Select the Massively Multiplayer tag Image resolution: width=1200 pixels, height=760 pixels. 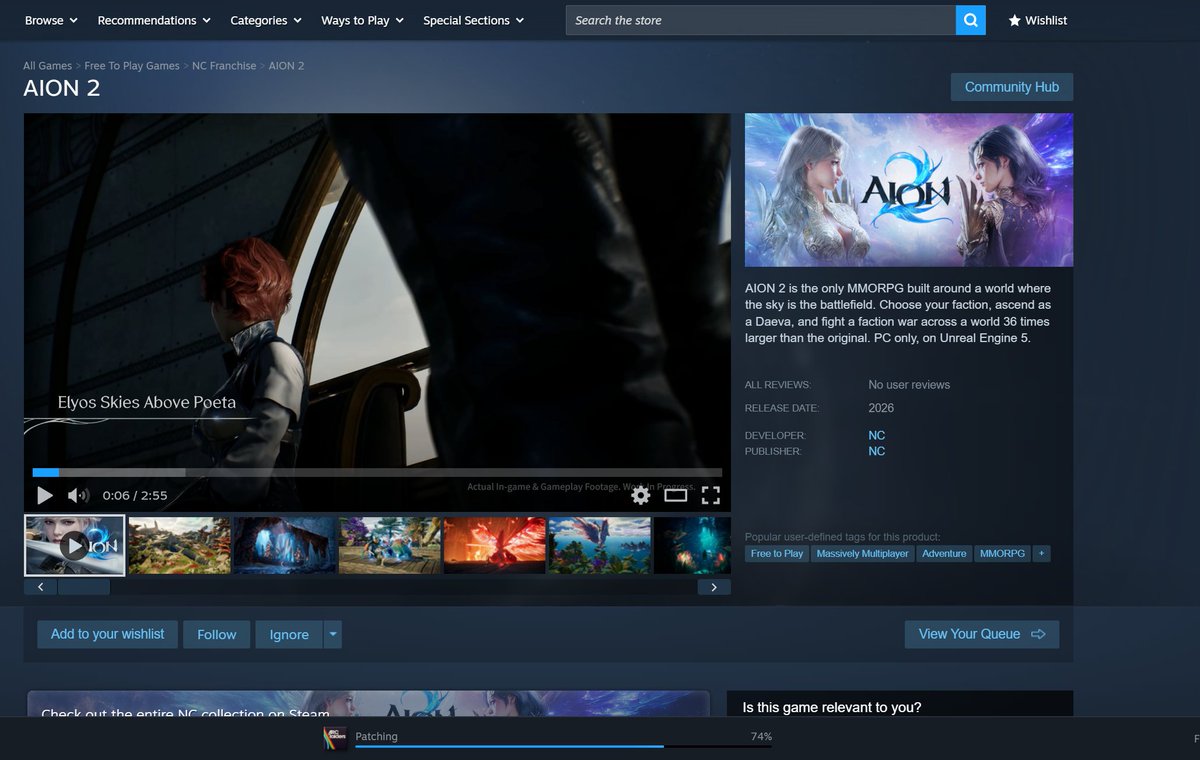click(x=862, y=553)
